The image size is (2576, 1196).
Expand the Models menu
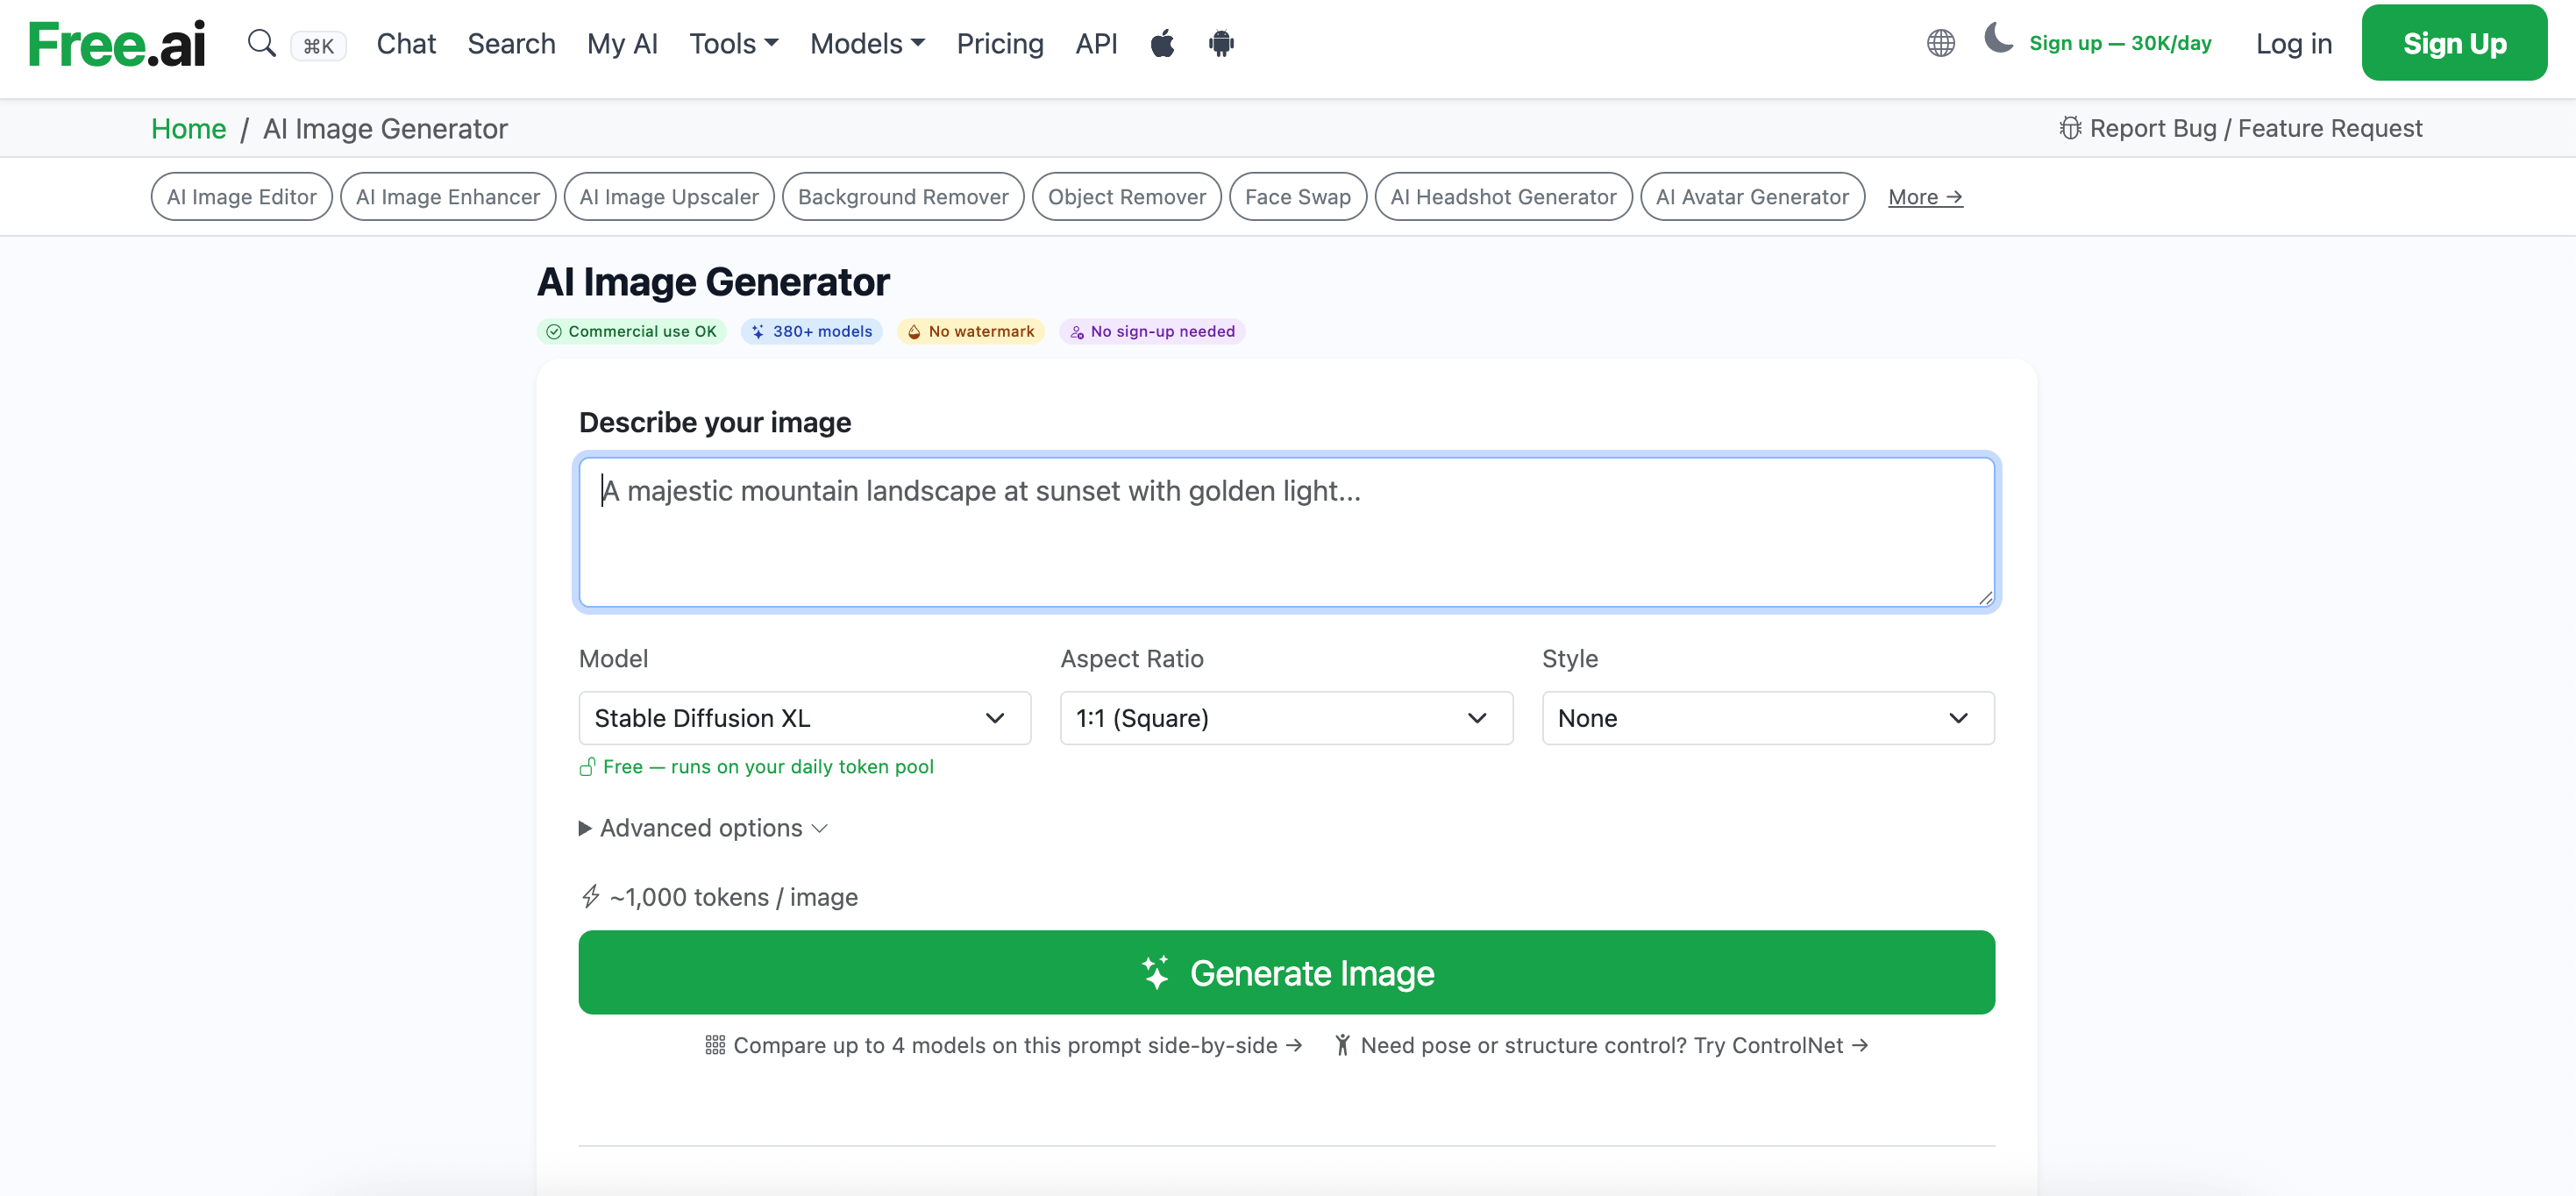[867, 43]
